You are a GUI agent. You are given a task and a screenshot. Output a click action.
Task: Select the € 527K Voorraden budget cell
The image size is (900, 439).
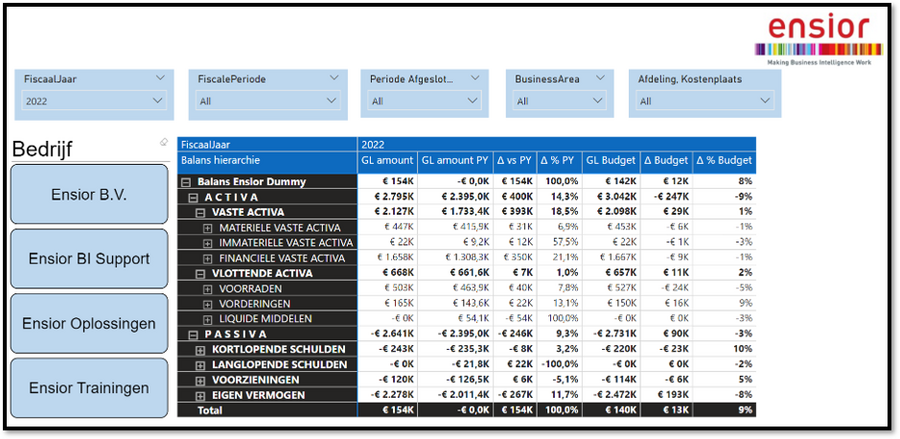pos(611,288)
